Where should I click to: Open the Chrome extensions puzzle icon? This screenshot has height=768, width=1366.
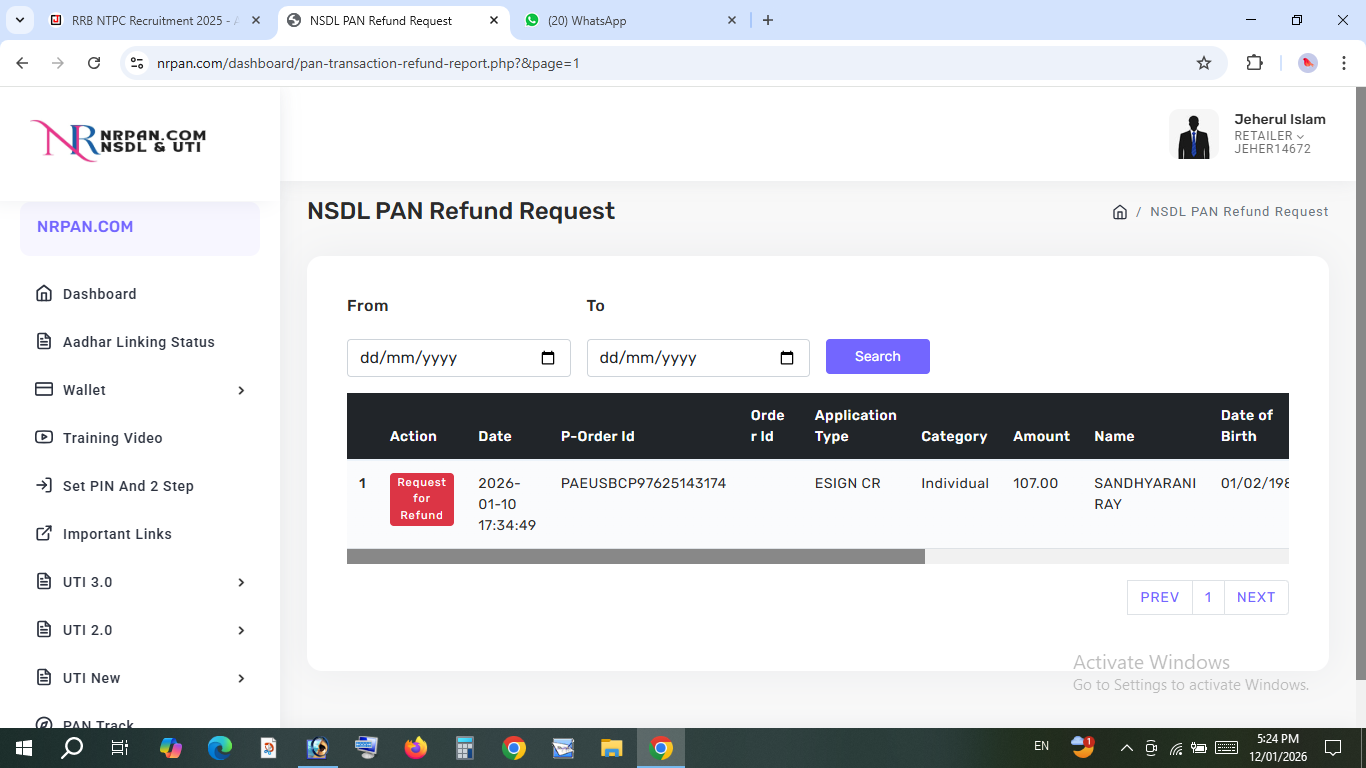[1254, 63]
